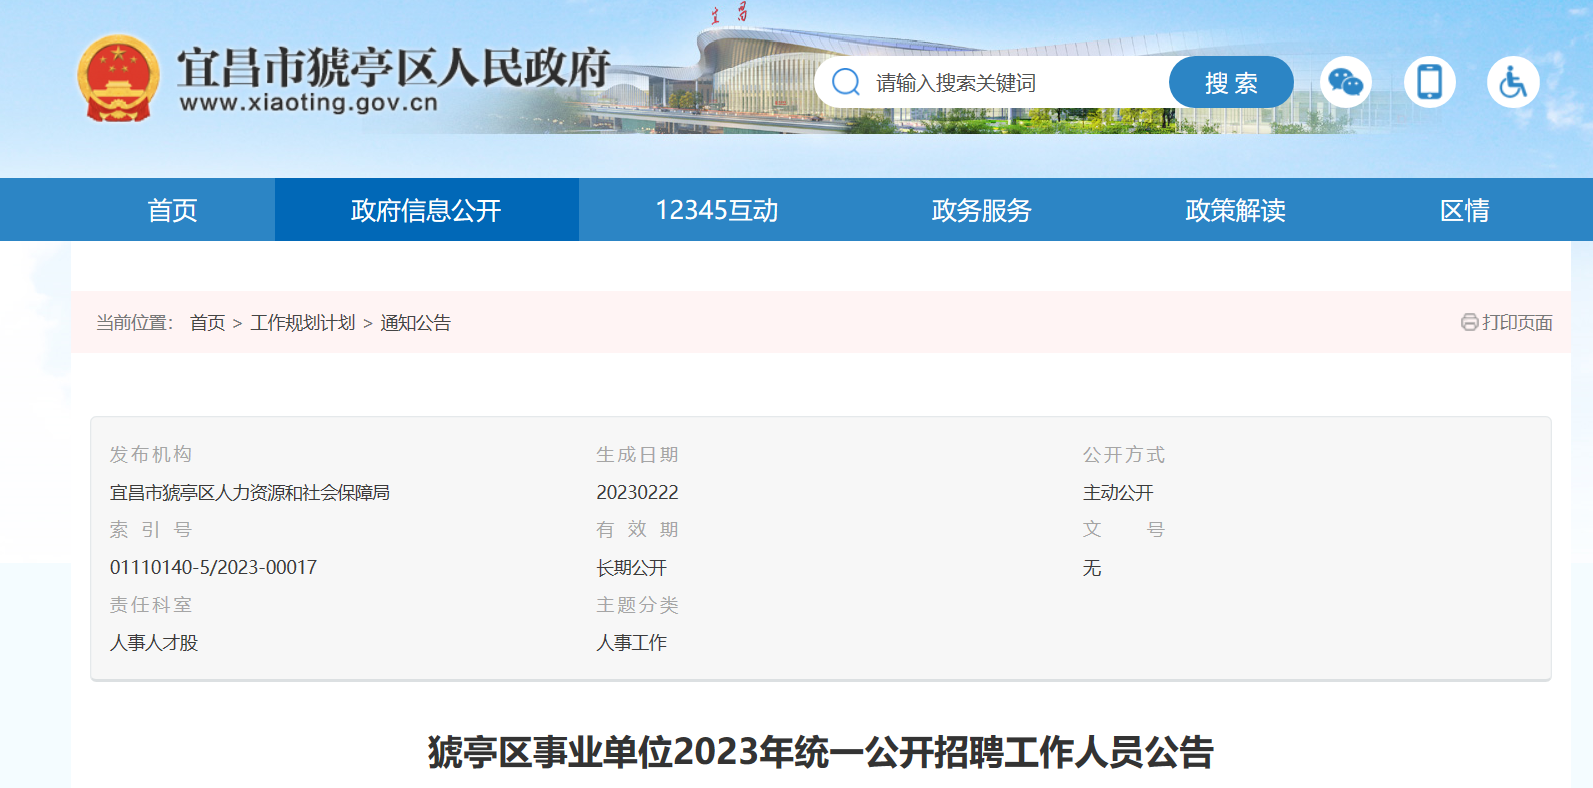Focus the 请输入搜索关键词 search field
Image resolution: width=1593 pixels, height=788 pixels.
tap(1010, 83)
